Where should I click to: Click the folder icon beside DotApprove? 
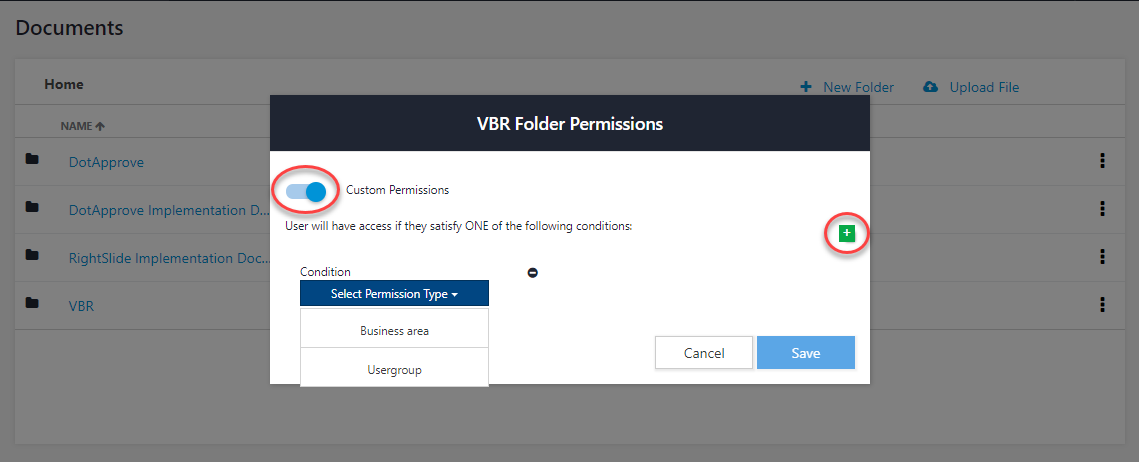tap(32, 159)
